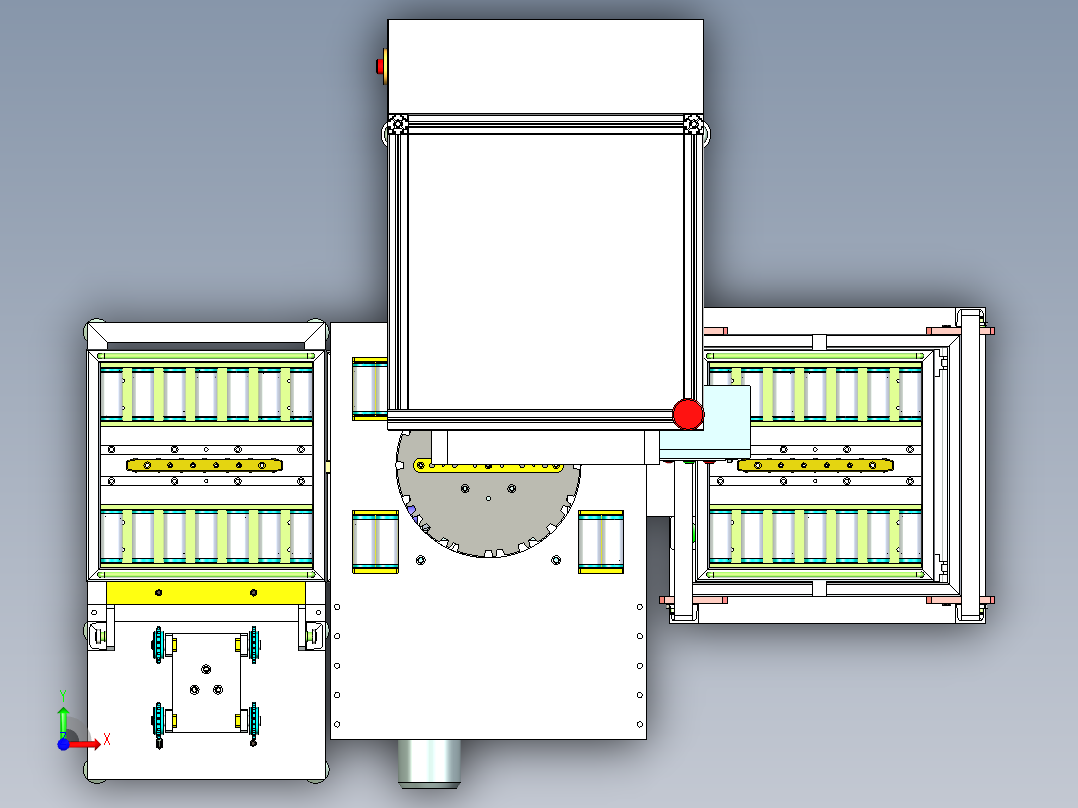The height and width of the screenshot is (808, 1078).
Task: Select the small roller left of the frame
Action: pyautogui.click(x=370, y=389)
